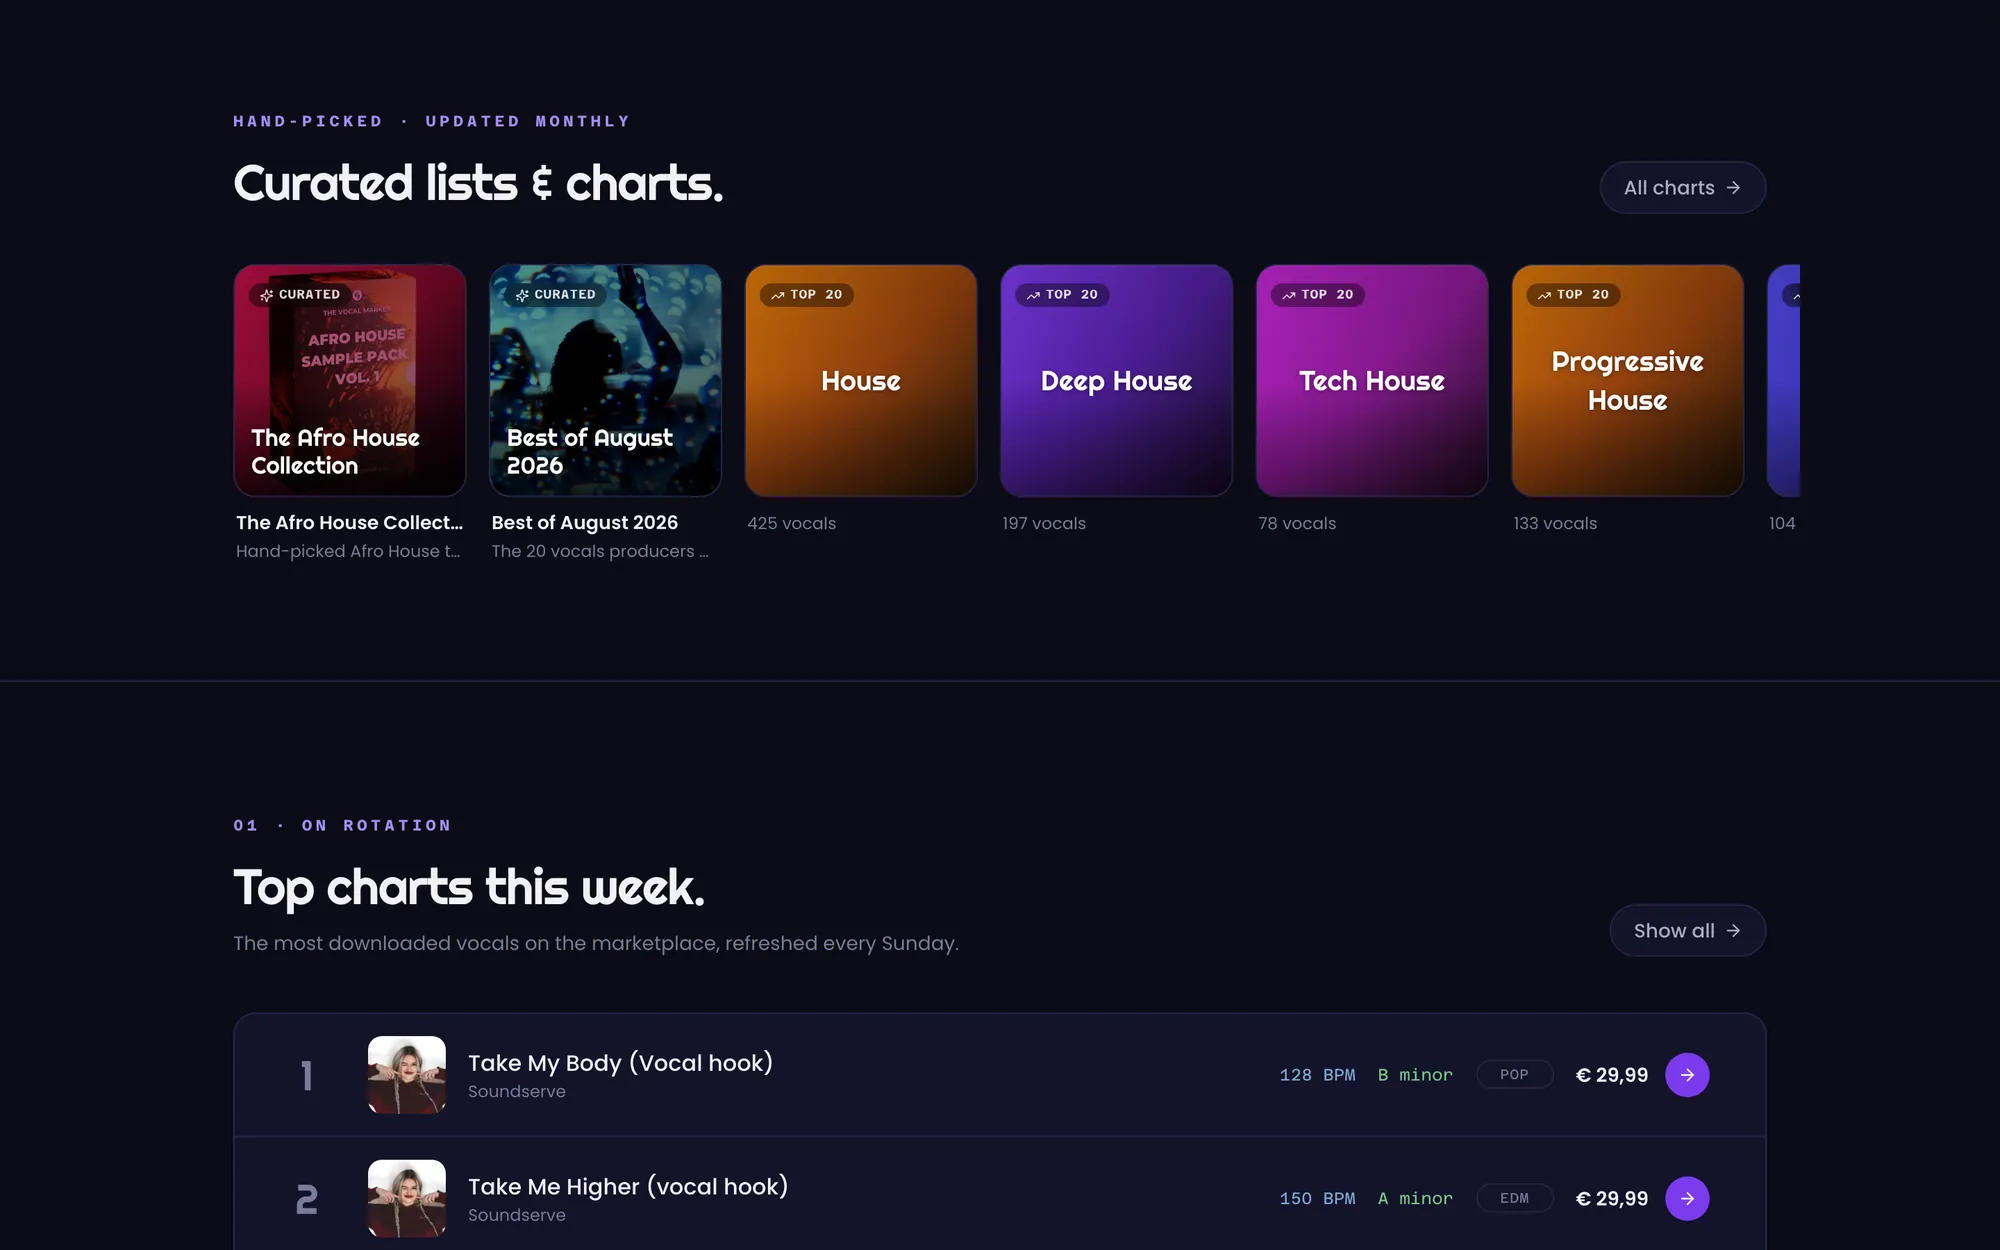Click the CURATED badge on Afro House card
This screenshot has height=1250, width=2000.
(x=300, y=295)
